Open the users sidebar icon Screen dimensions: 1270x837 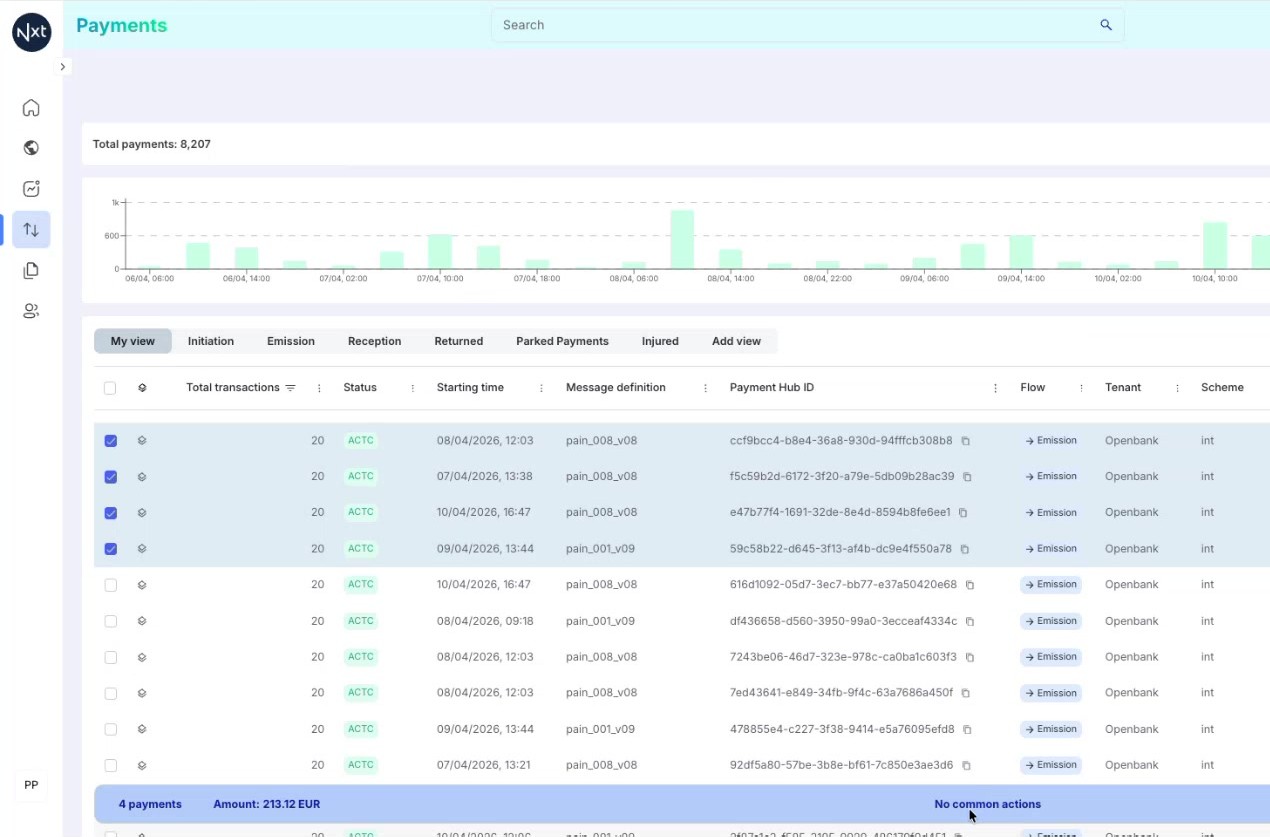(31, 311)
